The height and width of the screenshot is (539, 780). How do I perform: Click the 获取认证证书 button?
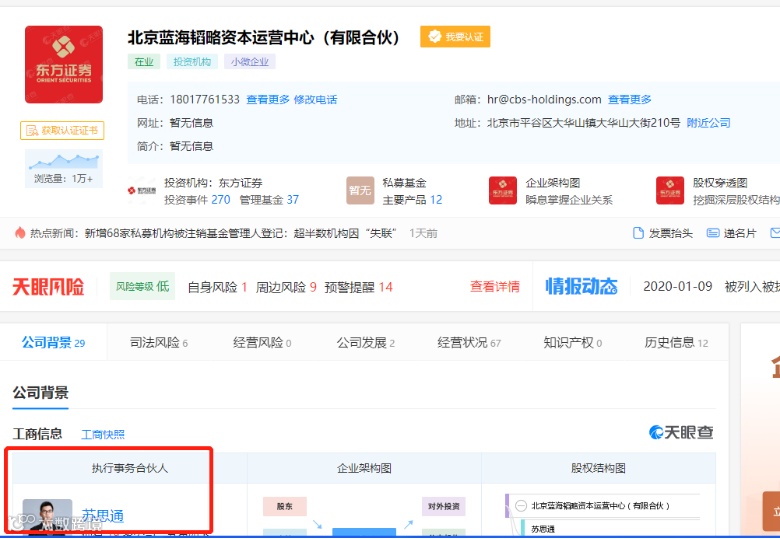click(x=62, y=130)
